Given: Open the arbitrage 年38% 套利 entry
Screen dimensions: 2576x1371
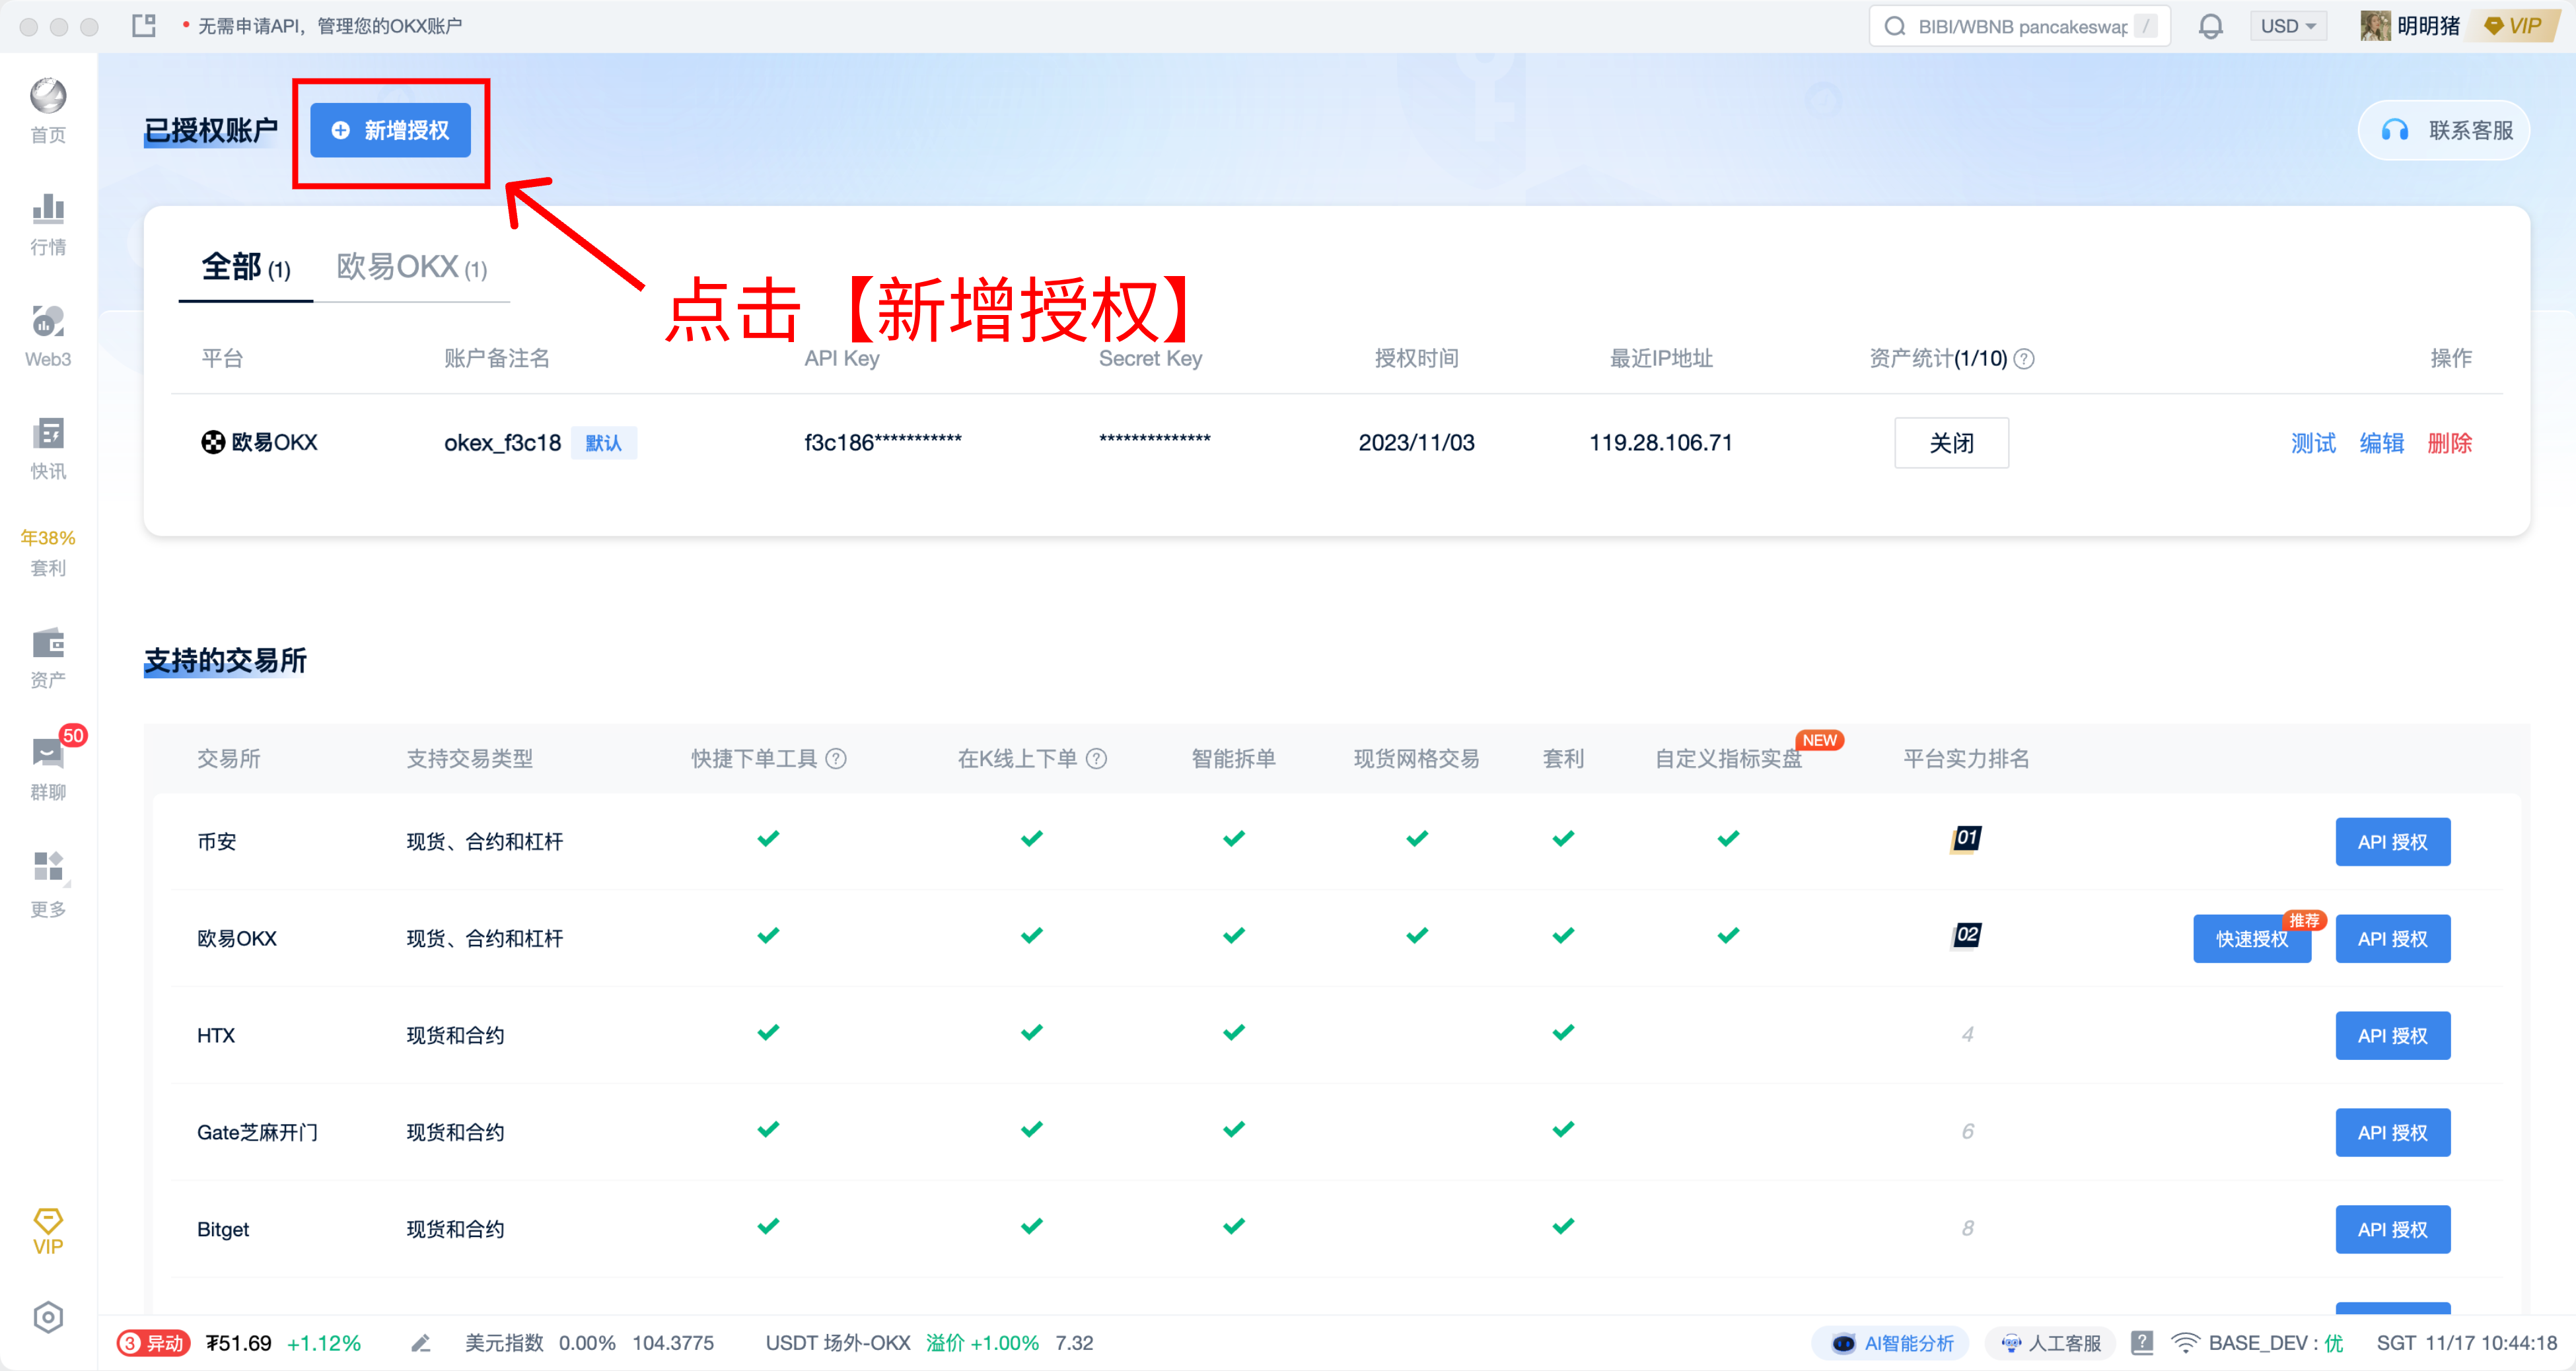Looking at the screenshot, I should 48,552.
